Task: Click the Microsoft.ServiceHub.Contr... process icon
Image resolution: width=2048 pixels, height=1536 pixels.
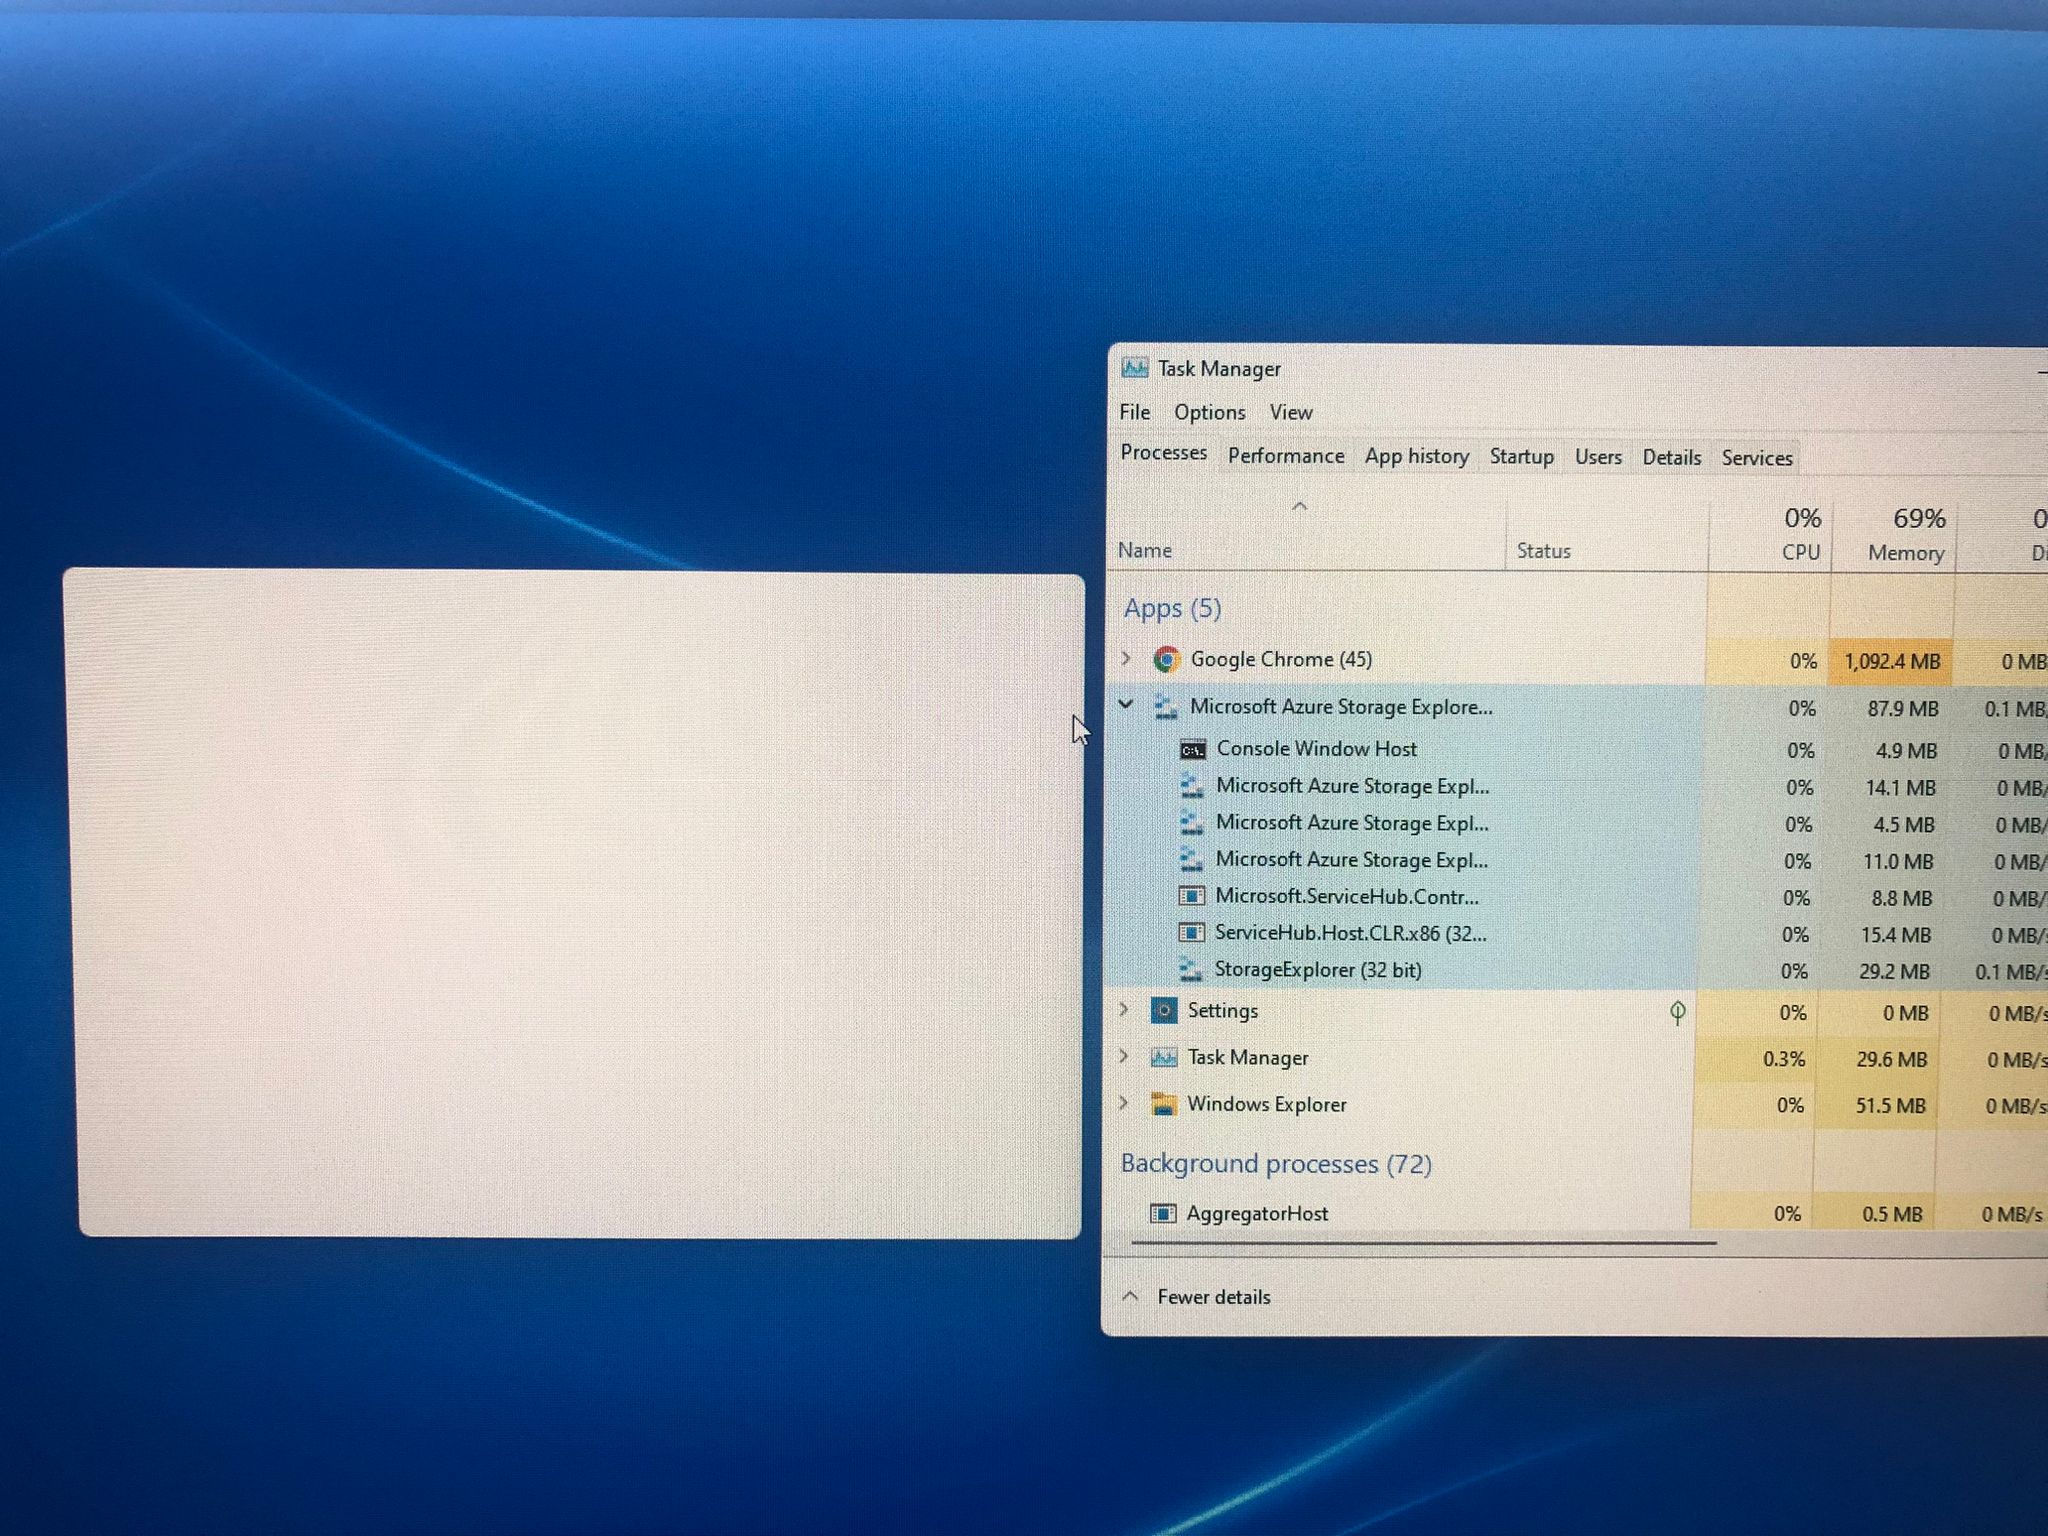Action: tap(1191, 896)
